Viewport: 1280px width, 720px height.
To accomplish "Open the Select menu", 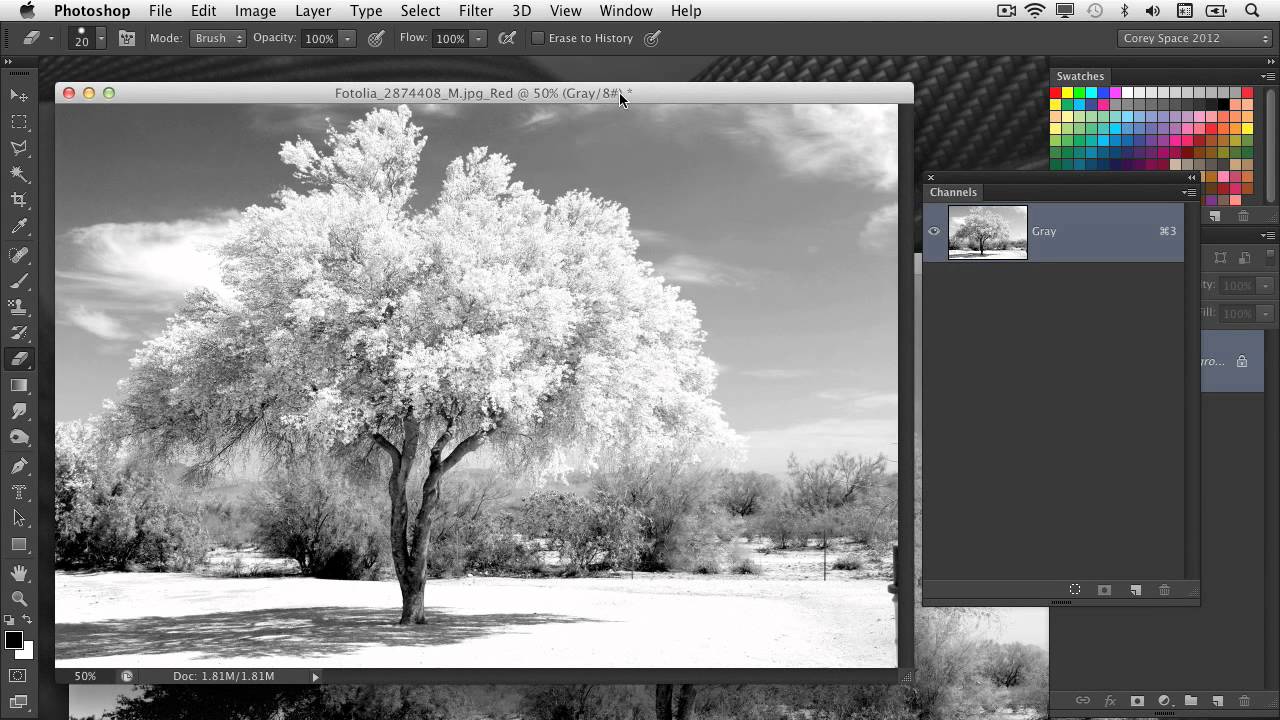I will tap(420, 10).
